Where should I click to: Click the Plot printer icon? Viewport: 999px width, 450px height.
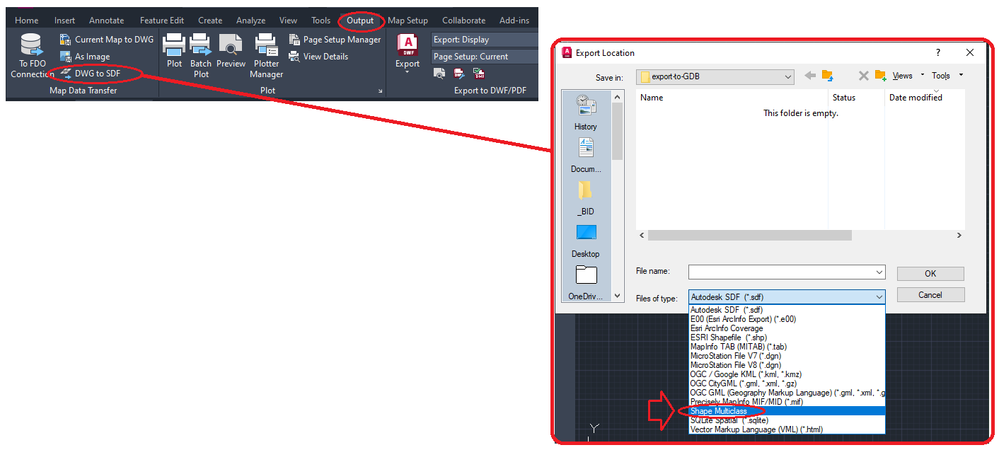pos(174,51)
